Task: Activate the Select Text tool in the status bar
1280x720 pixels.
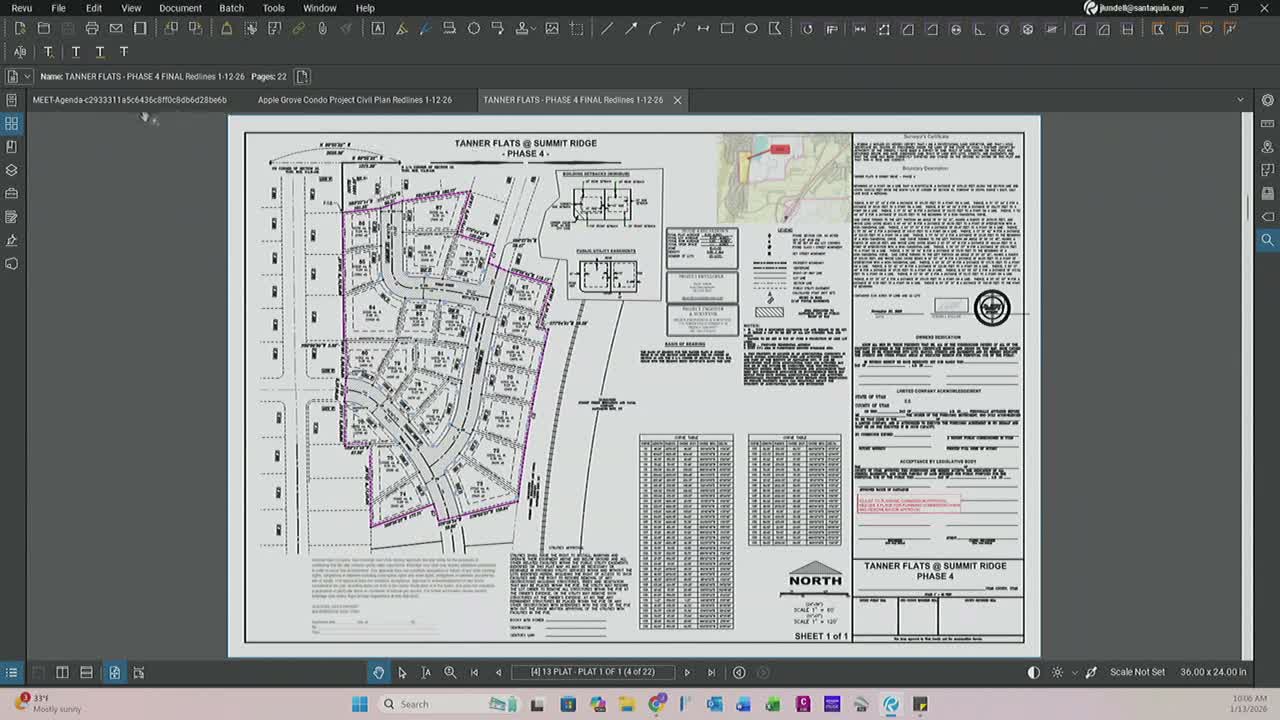Action: [x=425, y=672]
